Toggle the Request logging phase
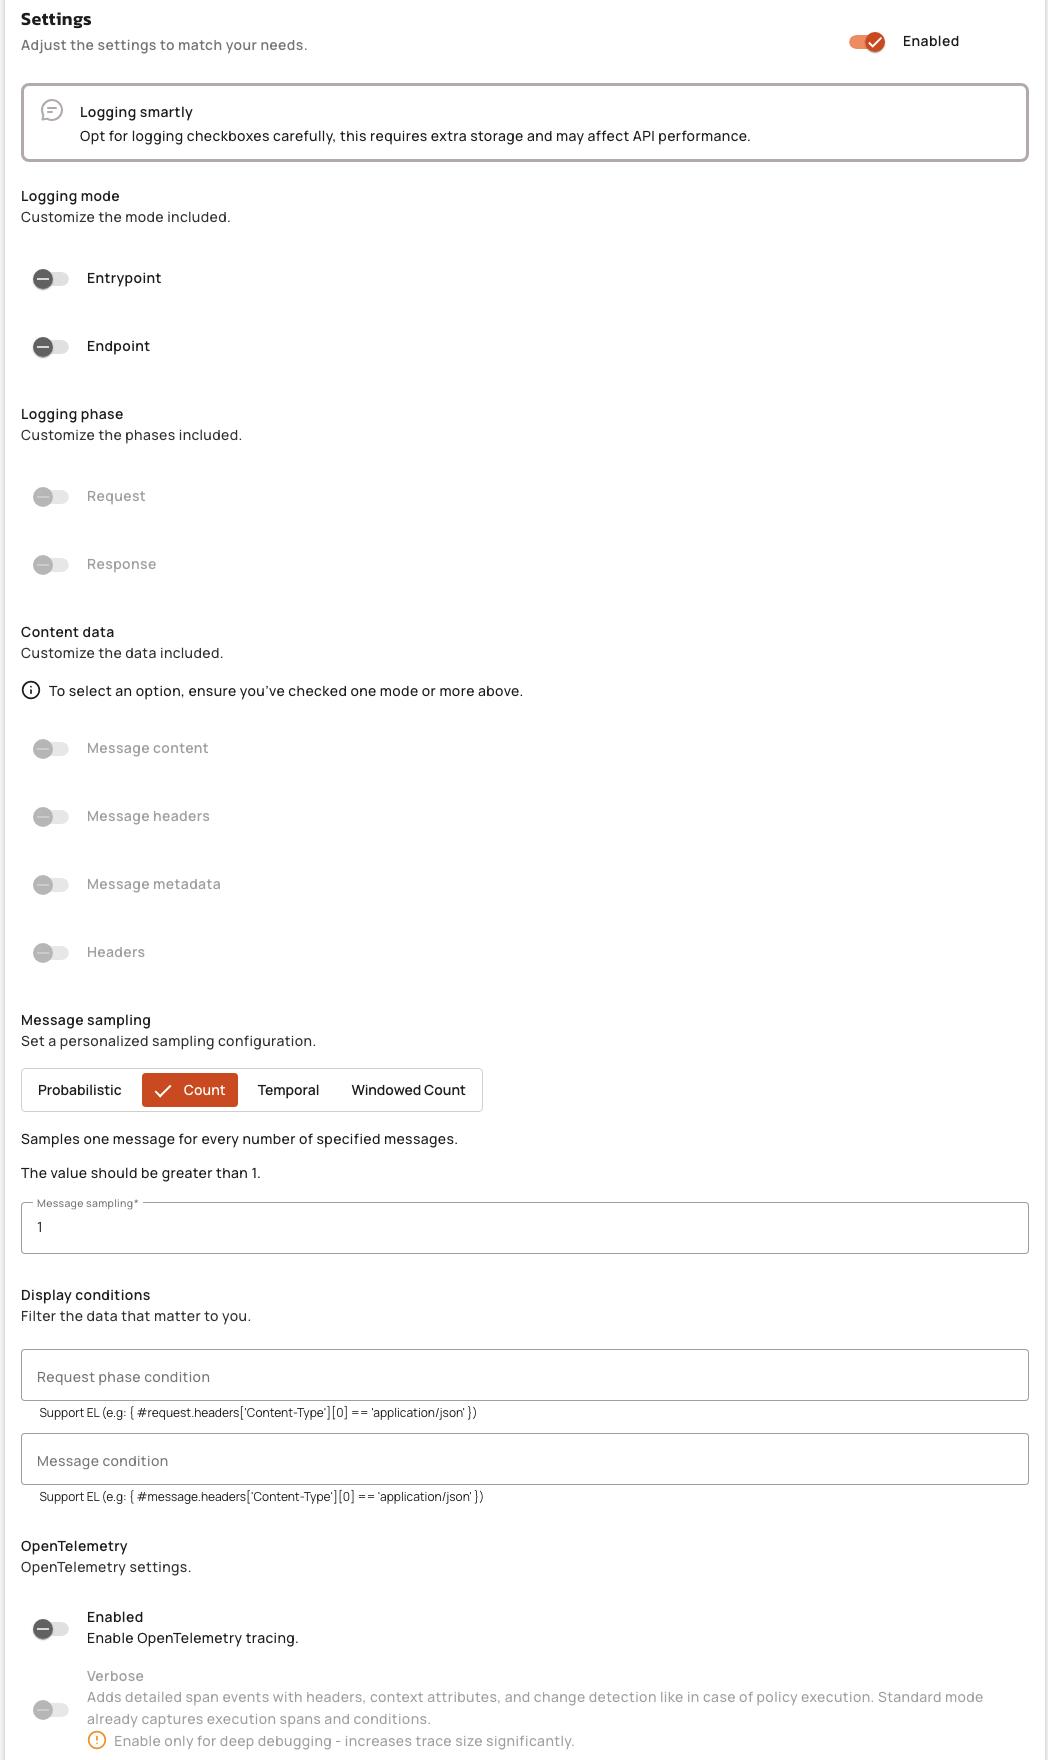The width and height of the screenshot is (1048, 1760). click(50, 497)
